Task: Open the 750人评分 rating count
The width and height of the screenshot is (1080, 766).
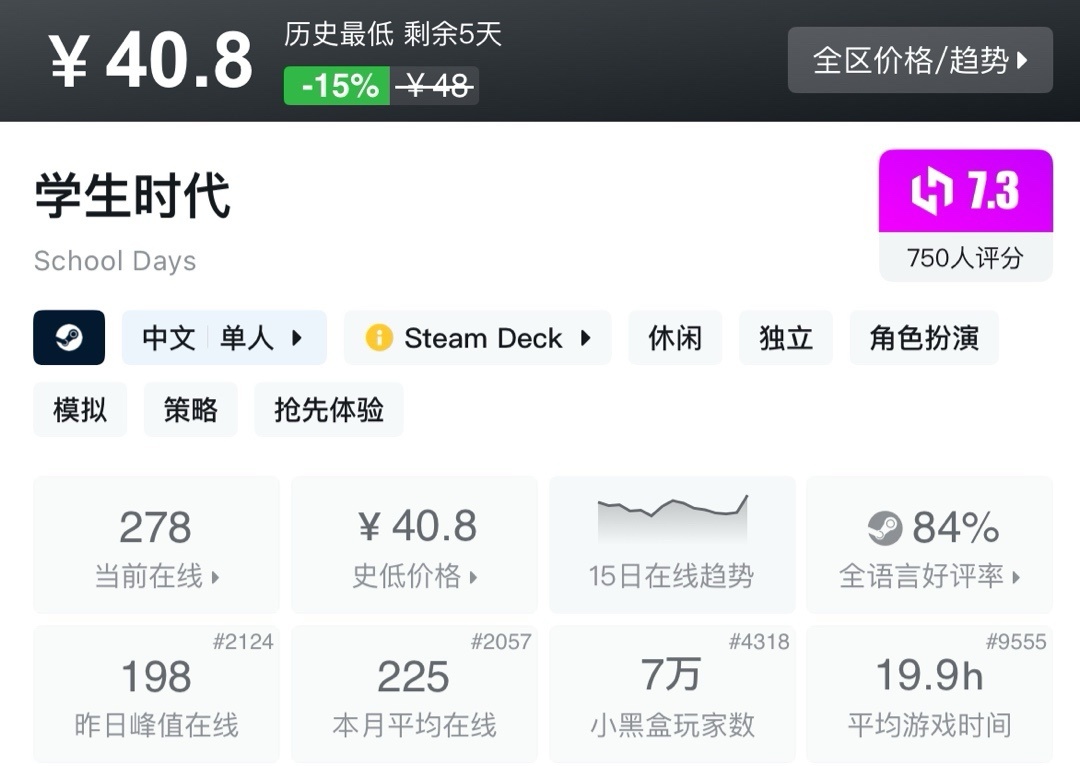Action: [965, 258]
